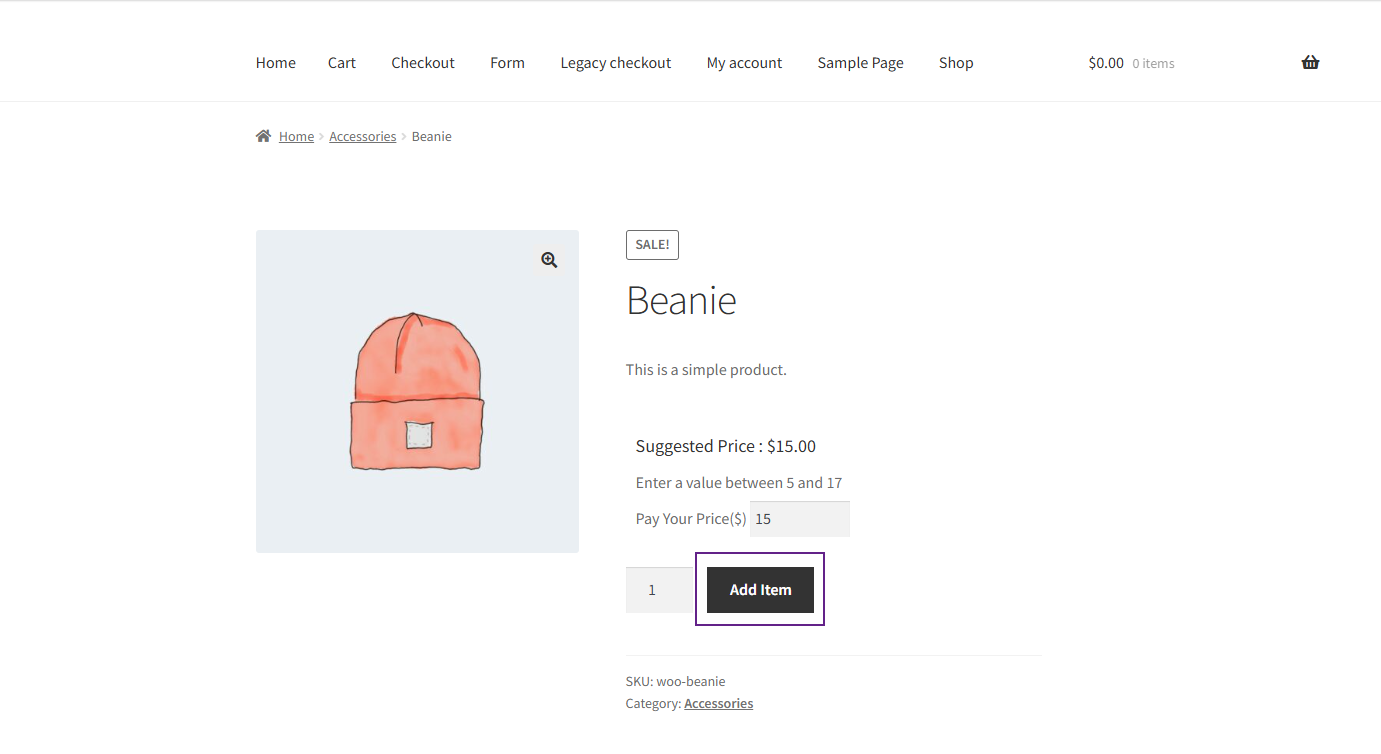Click the Beanie product image
Screen dimensions: 1381x754
(417, 391)
